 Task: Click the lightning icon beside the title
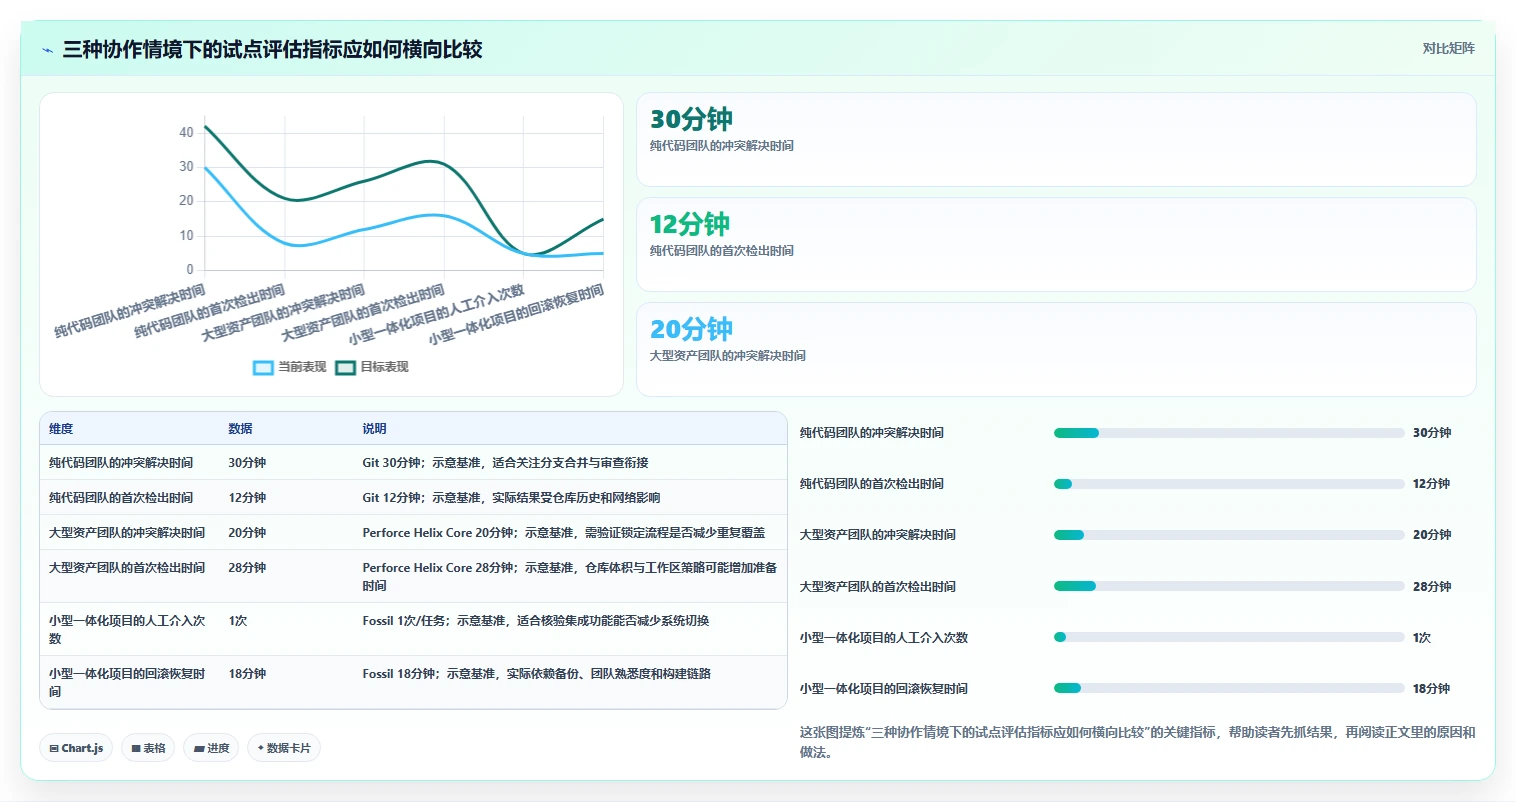(47, 50)
